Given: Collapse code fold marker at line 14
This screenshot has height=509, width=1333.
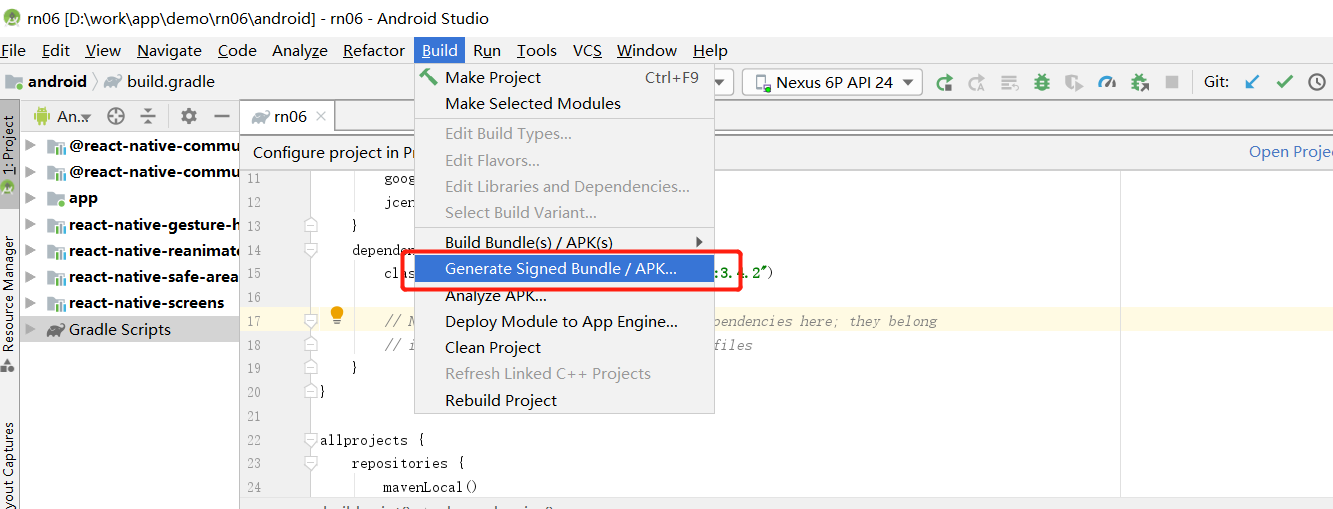Looking at the screenshot, I should click(x=311, y=249).
